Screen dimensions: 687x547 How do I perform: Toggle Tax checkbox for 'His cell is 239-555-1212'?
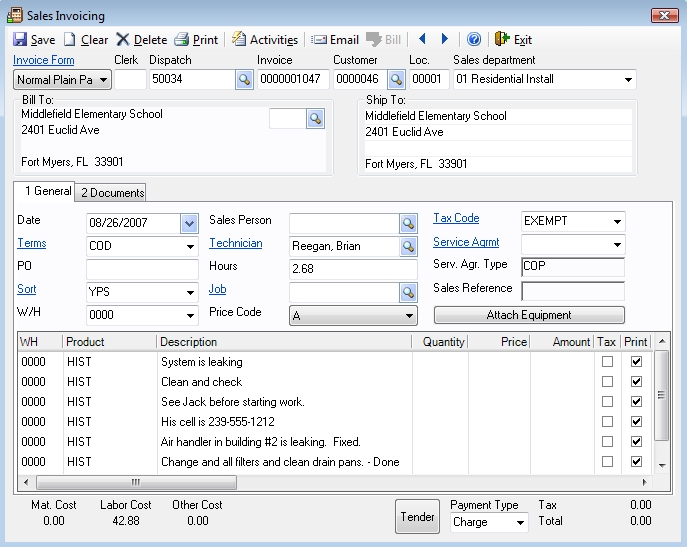(x=607, y=422)
